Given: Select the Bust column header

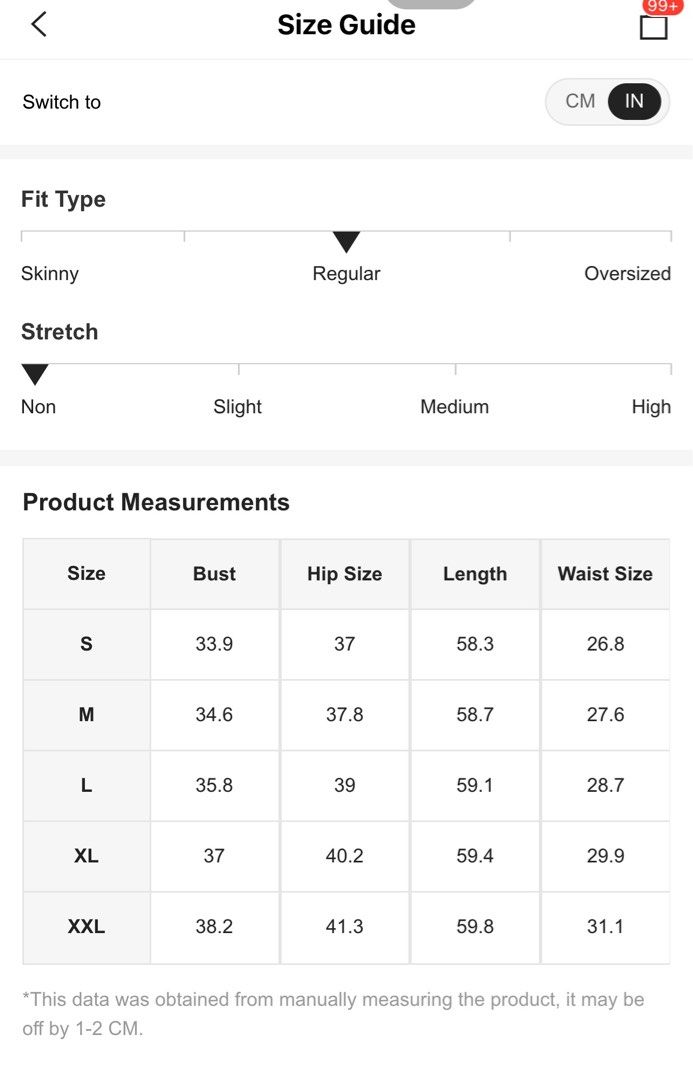Looking at the screenshot, I should point(214,573).
